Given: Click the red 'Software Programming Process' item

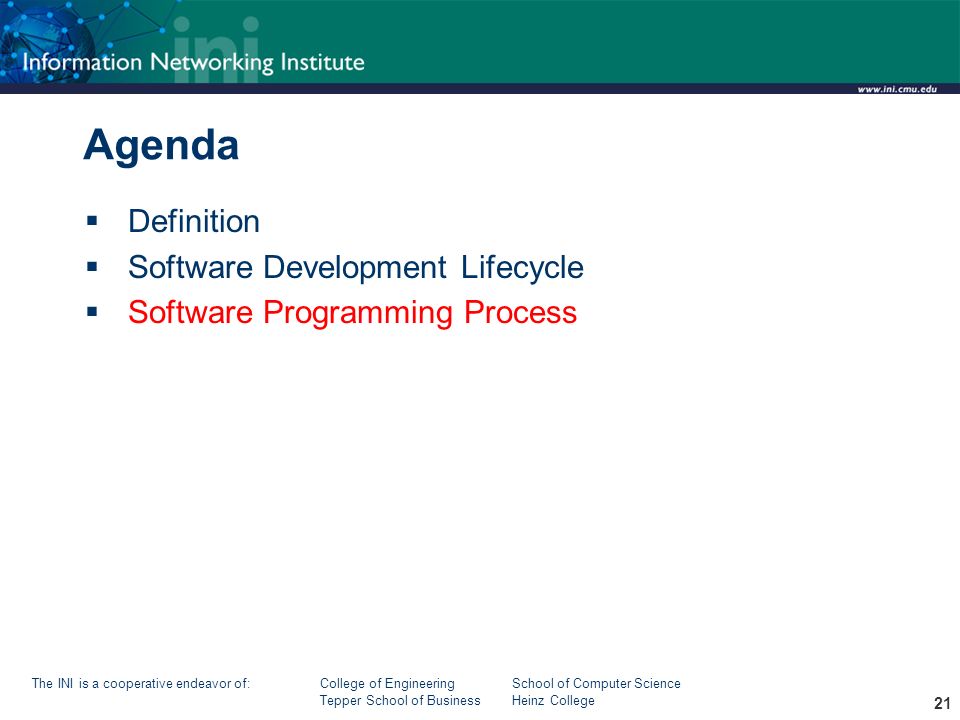Looking at the screenshot, I should click(x=352, y=313).
